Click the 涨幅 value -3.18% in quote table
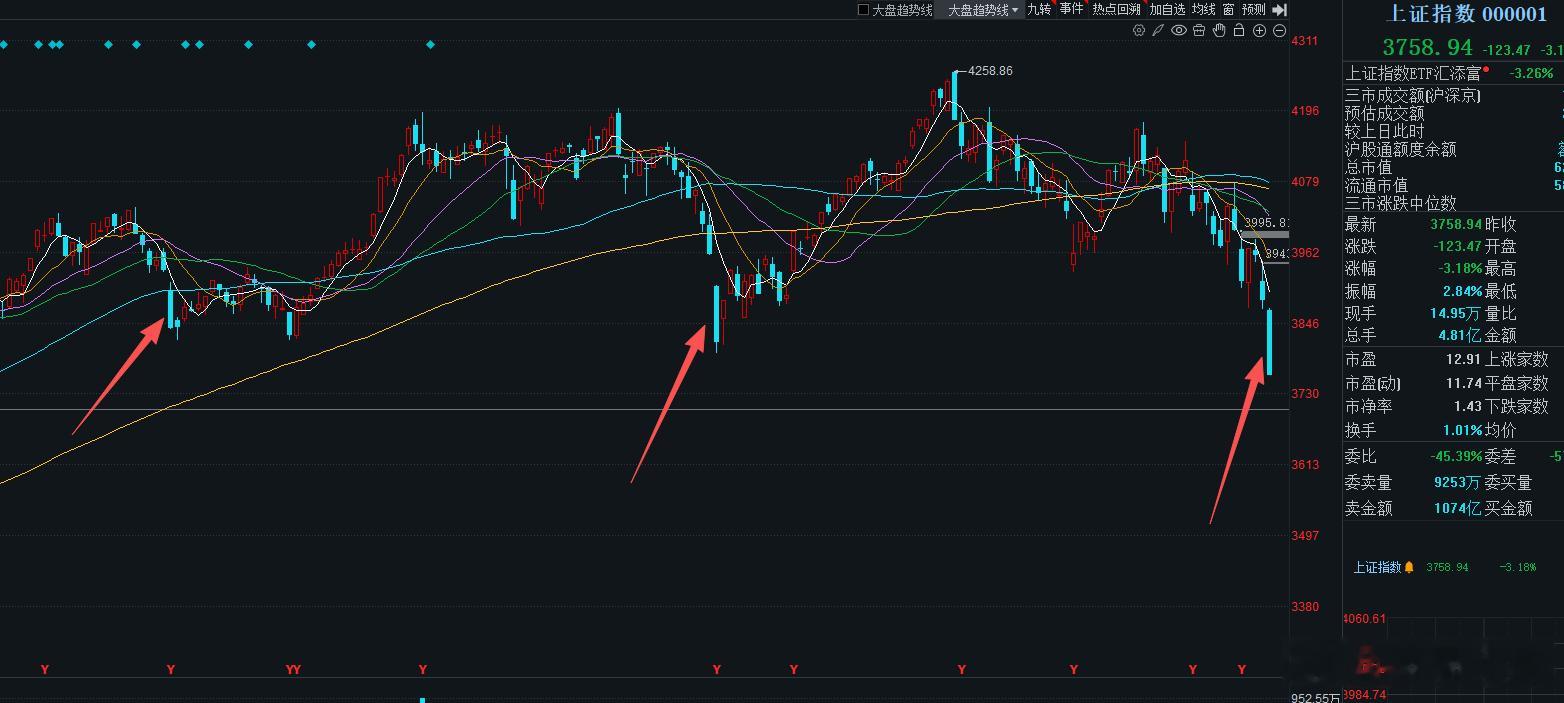 coord(1460,269)
